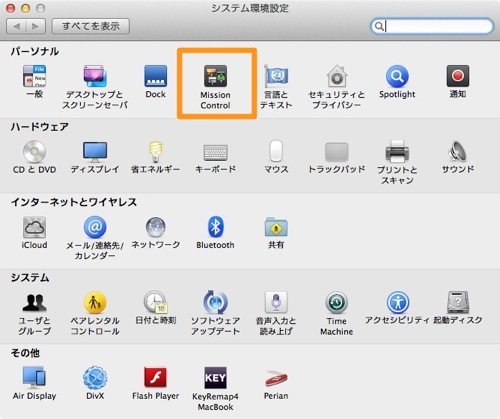Close the システム環境設定 window
The width and height of the screenshot is (500, 419).
pyautogui.click(x=10, y=8)
